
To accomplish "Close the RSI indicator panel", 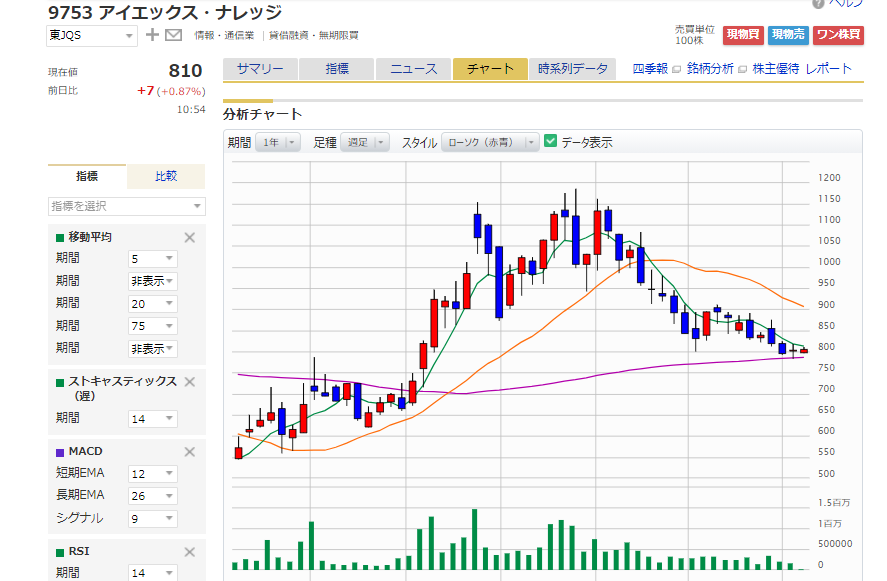I will coord(189,551).
